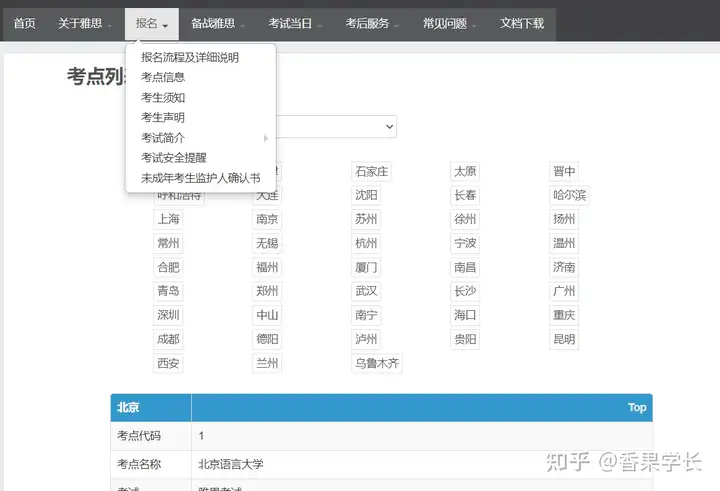720x491 pixels.
Task: Click the 温州 city link
Action: [564, 243]
